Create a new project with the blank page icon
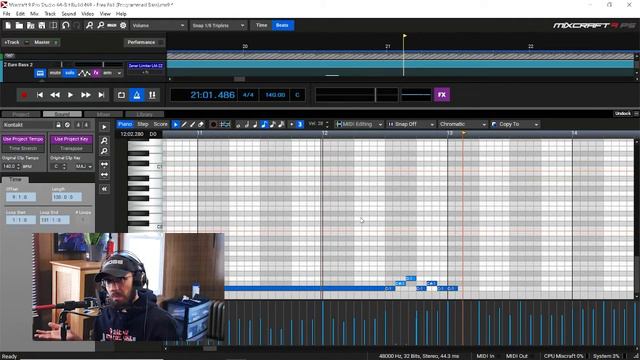 [x=8, y=25]
